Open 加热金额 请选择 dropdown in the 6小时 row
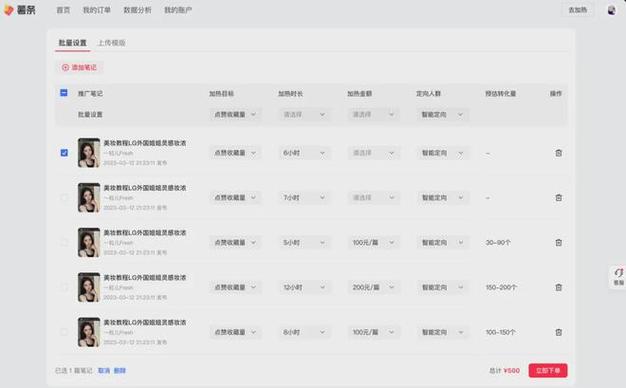The width and height of the screenshot is (626, 388). (x=373, y=153)
